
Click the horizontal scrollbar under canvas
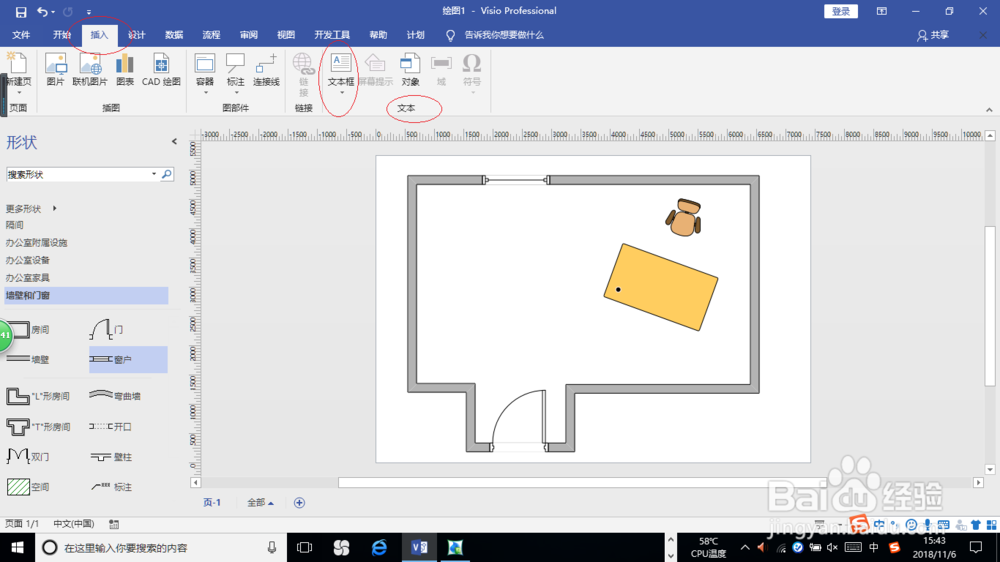(584, 483)
